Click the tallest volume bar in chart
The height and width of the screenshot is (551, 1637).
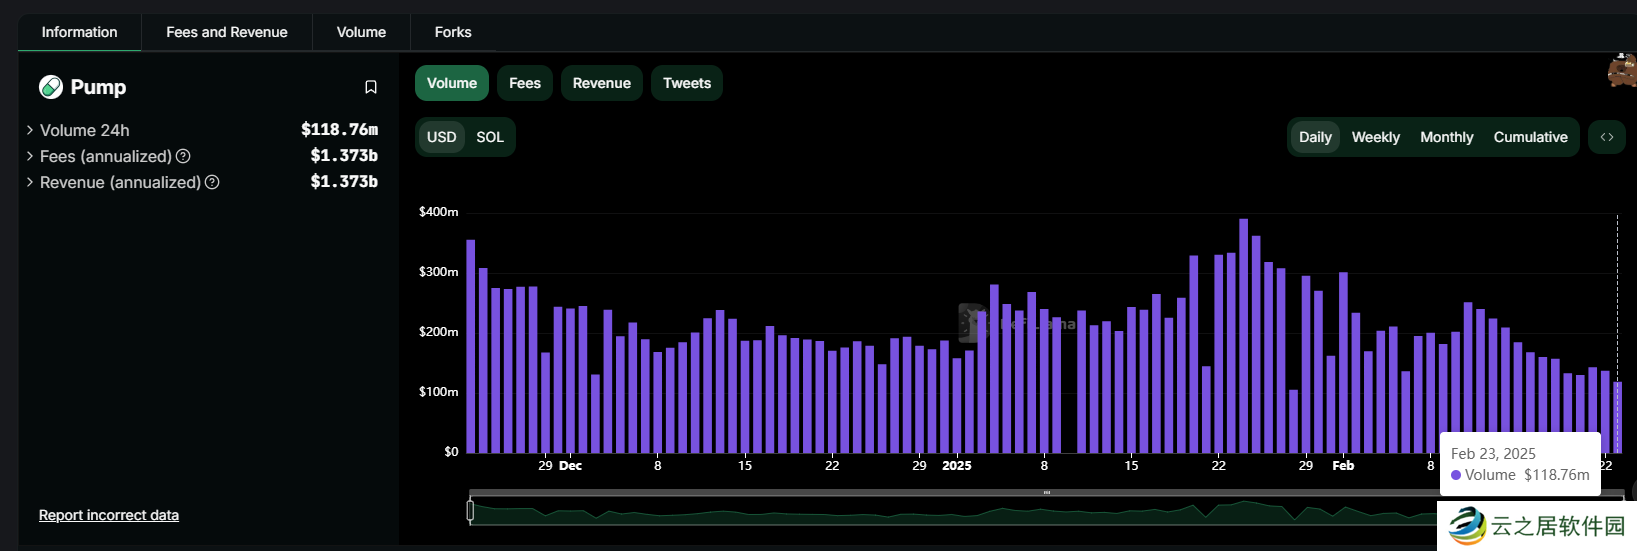(1243, 335)
